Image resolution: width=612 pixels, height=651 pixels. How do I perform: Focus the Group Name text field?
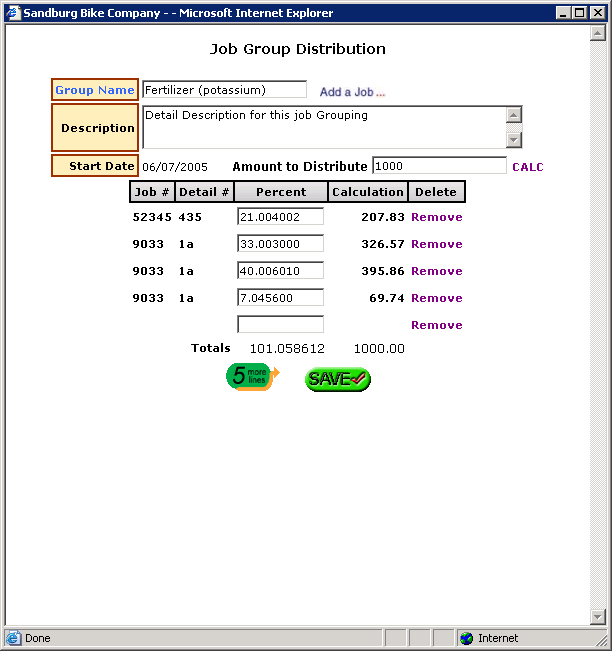coord(224,90)
